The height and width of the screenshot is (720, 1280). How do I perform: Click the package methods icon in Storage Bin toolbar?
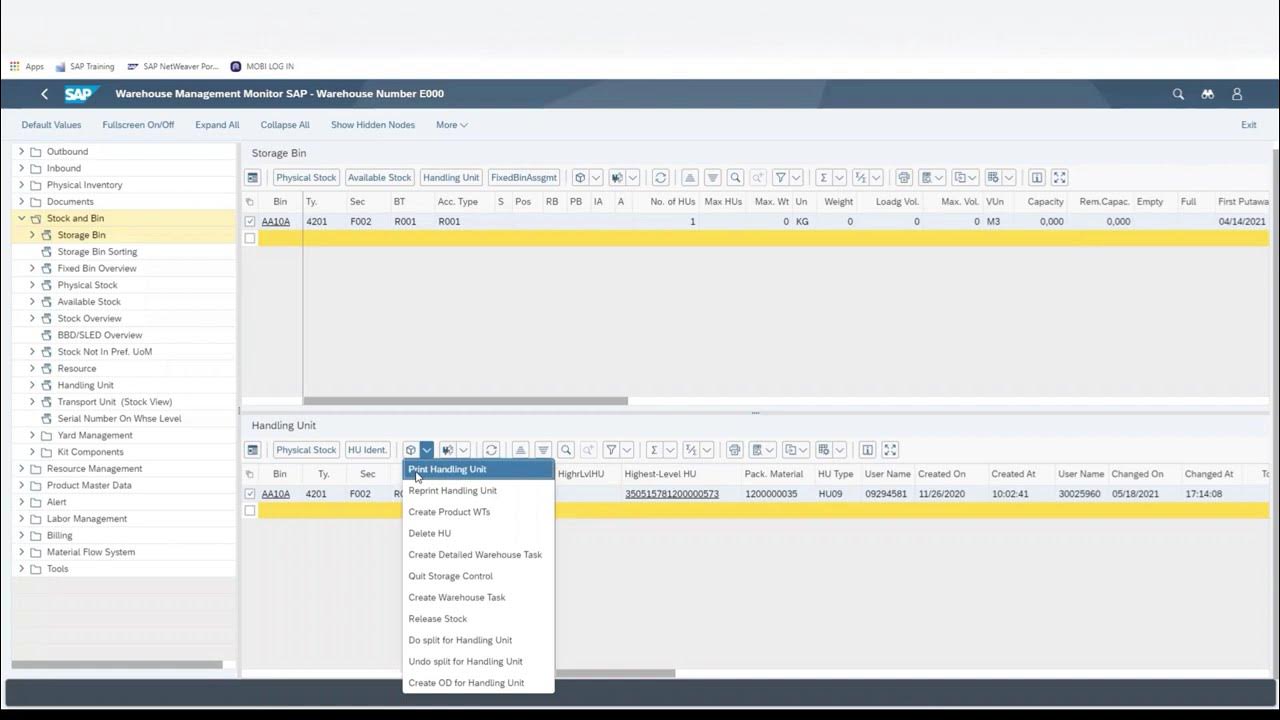[580, 177]
